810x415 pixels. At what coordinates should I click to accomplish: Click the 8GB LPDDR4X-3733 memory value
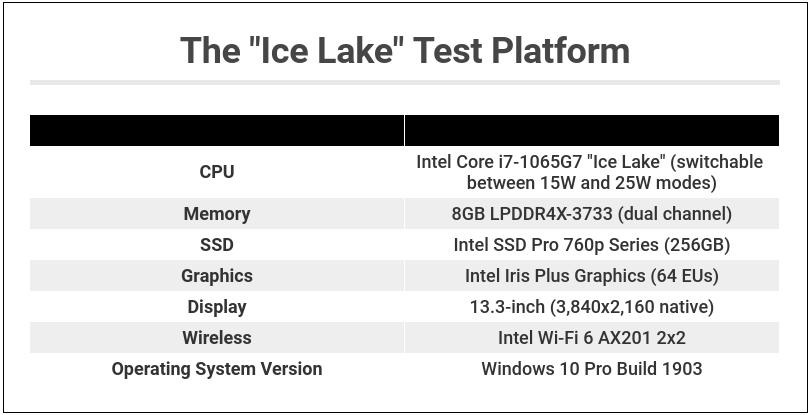[x=591, y=214]
